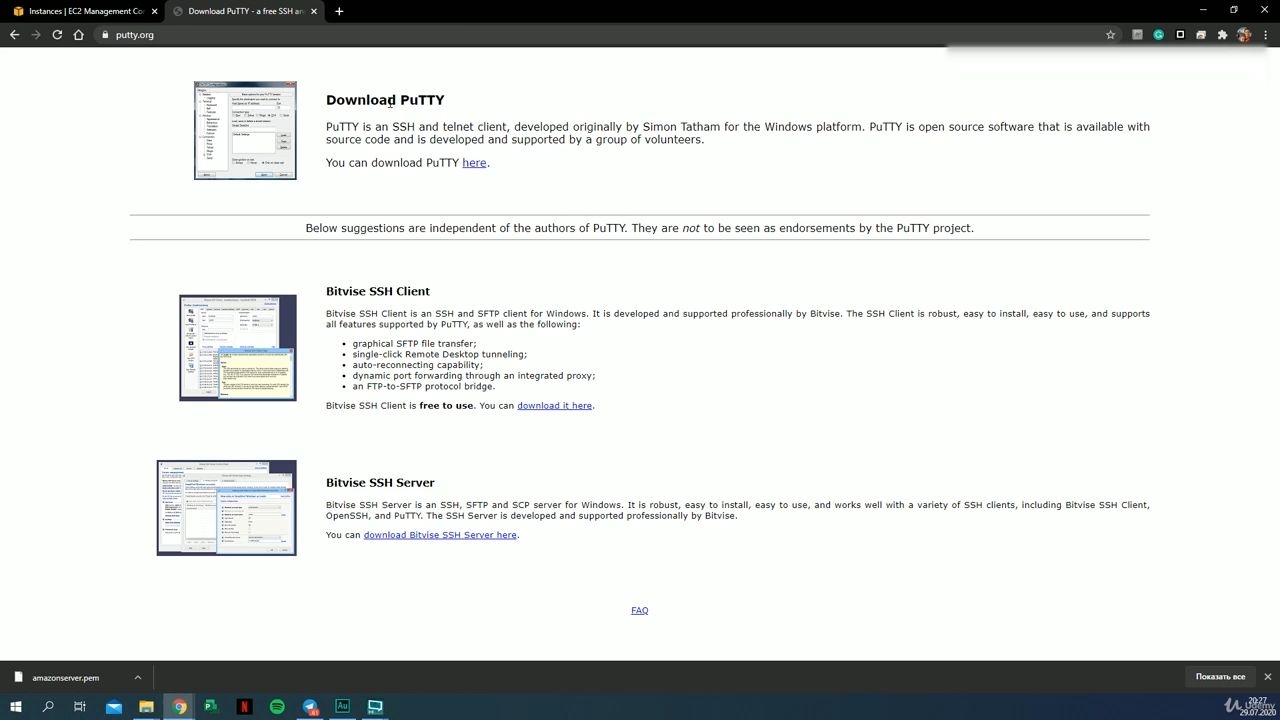
Task: Open the Bitvise 'download it here' link
Action: point(555,406)
